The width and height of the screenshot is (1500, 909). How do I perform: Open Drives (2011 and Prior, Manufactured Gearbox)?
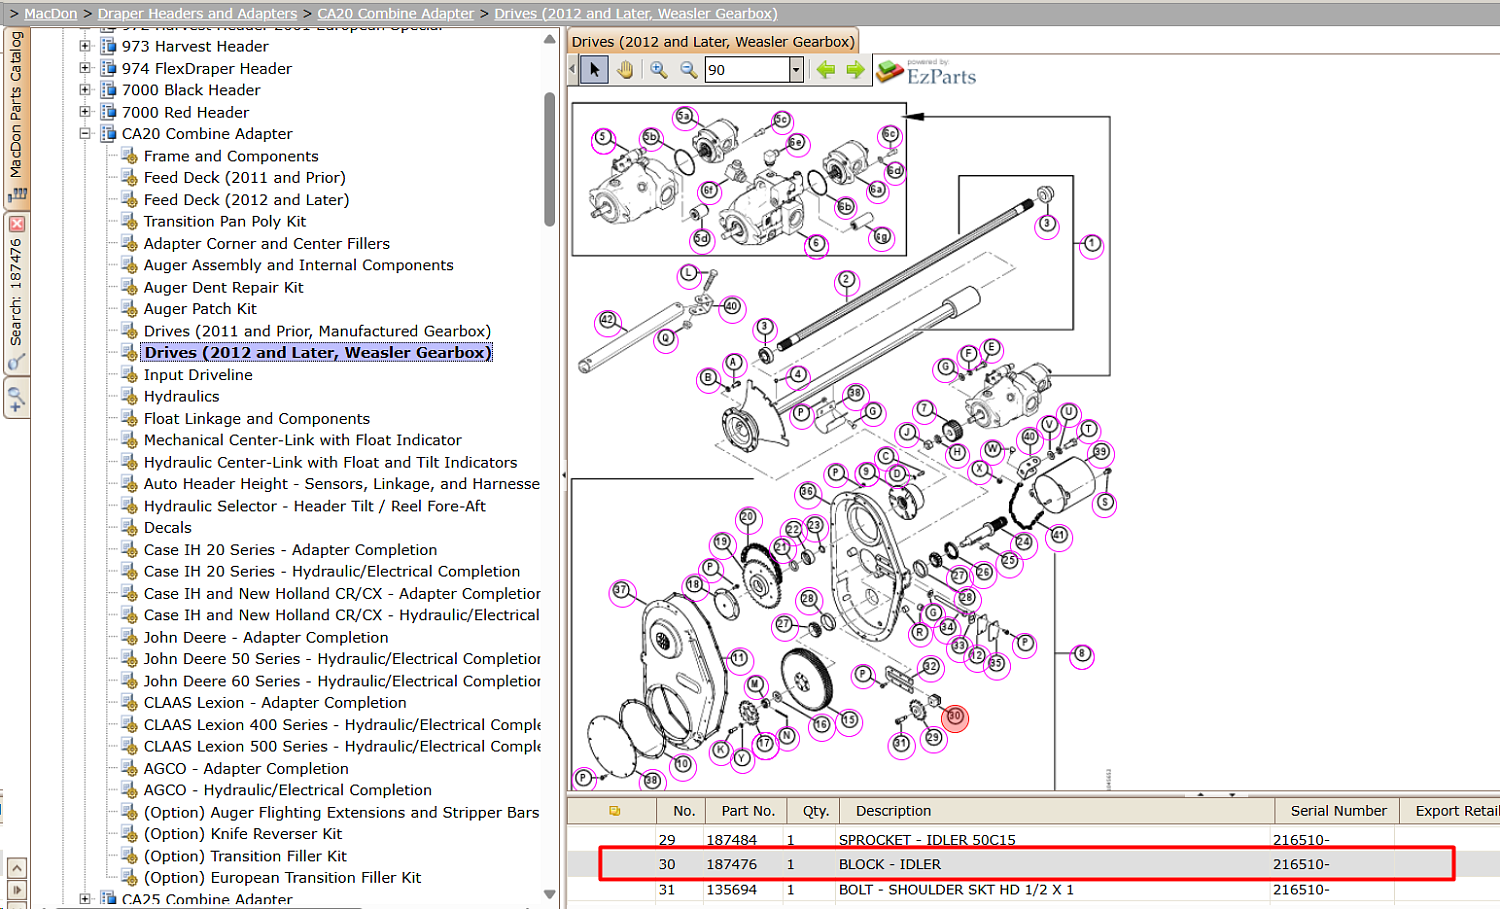(317, 331)
